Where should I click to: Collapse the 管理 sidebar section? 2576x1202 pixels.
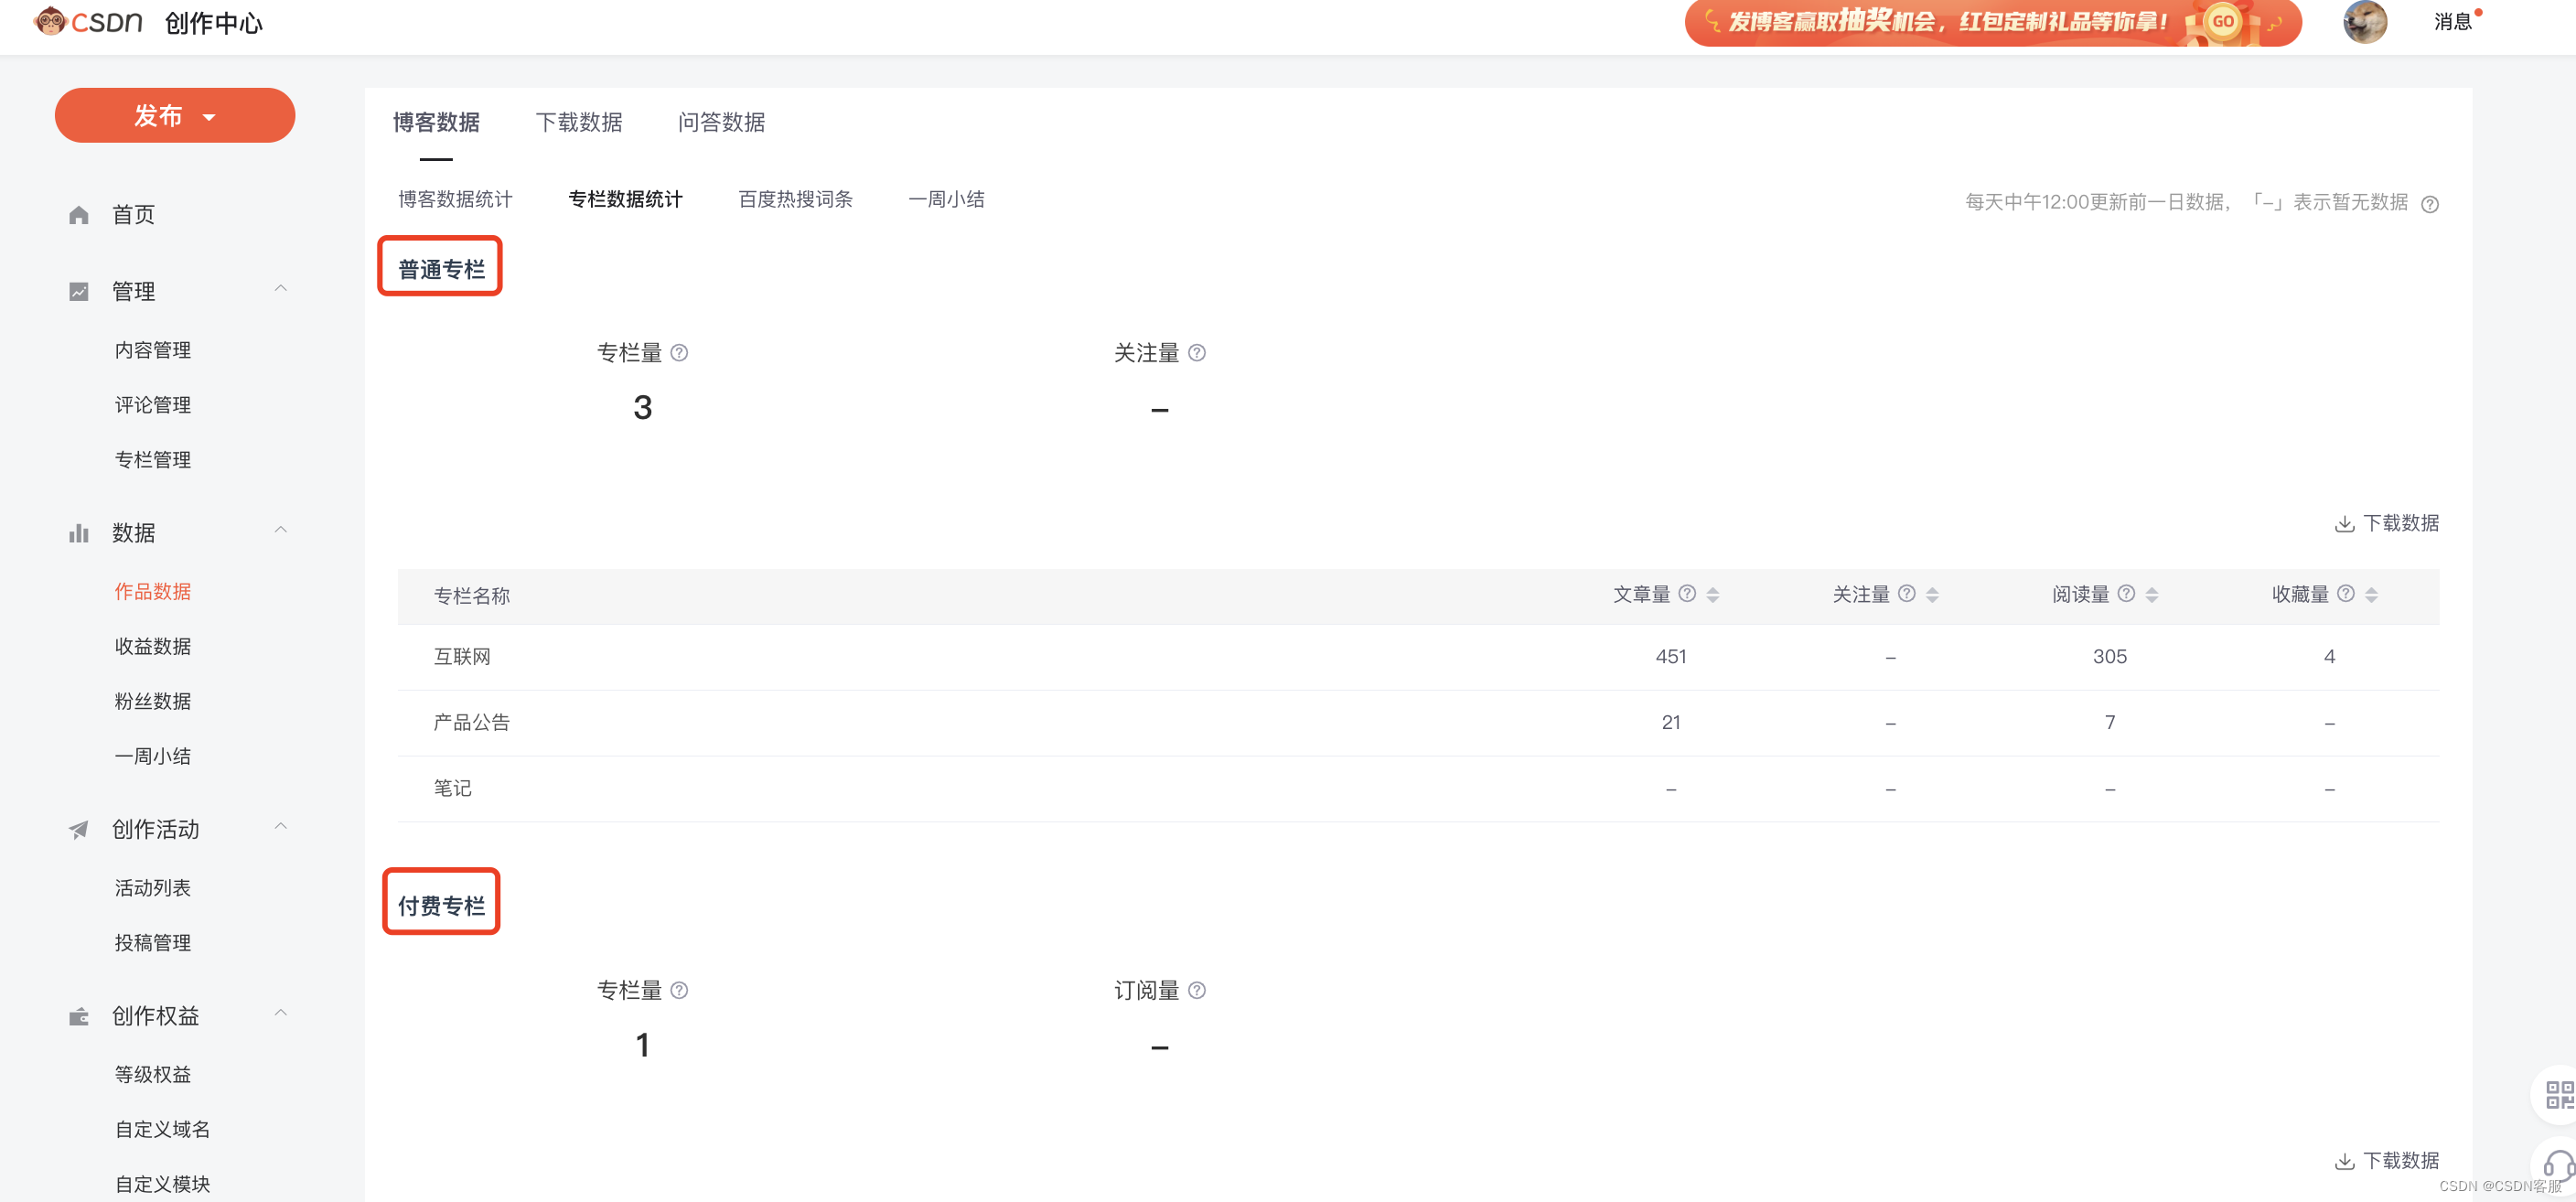(x=281, y=289)
